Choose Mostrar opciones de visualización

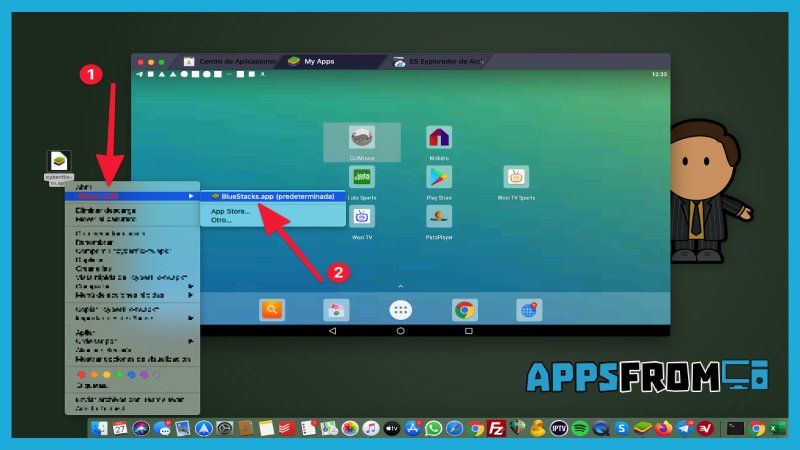tap(133, 359)
